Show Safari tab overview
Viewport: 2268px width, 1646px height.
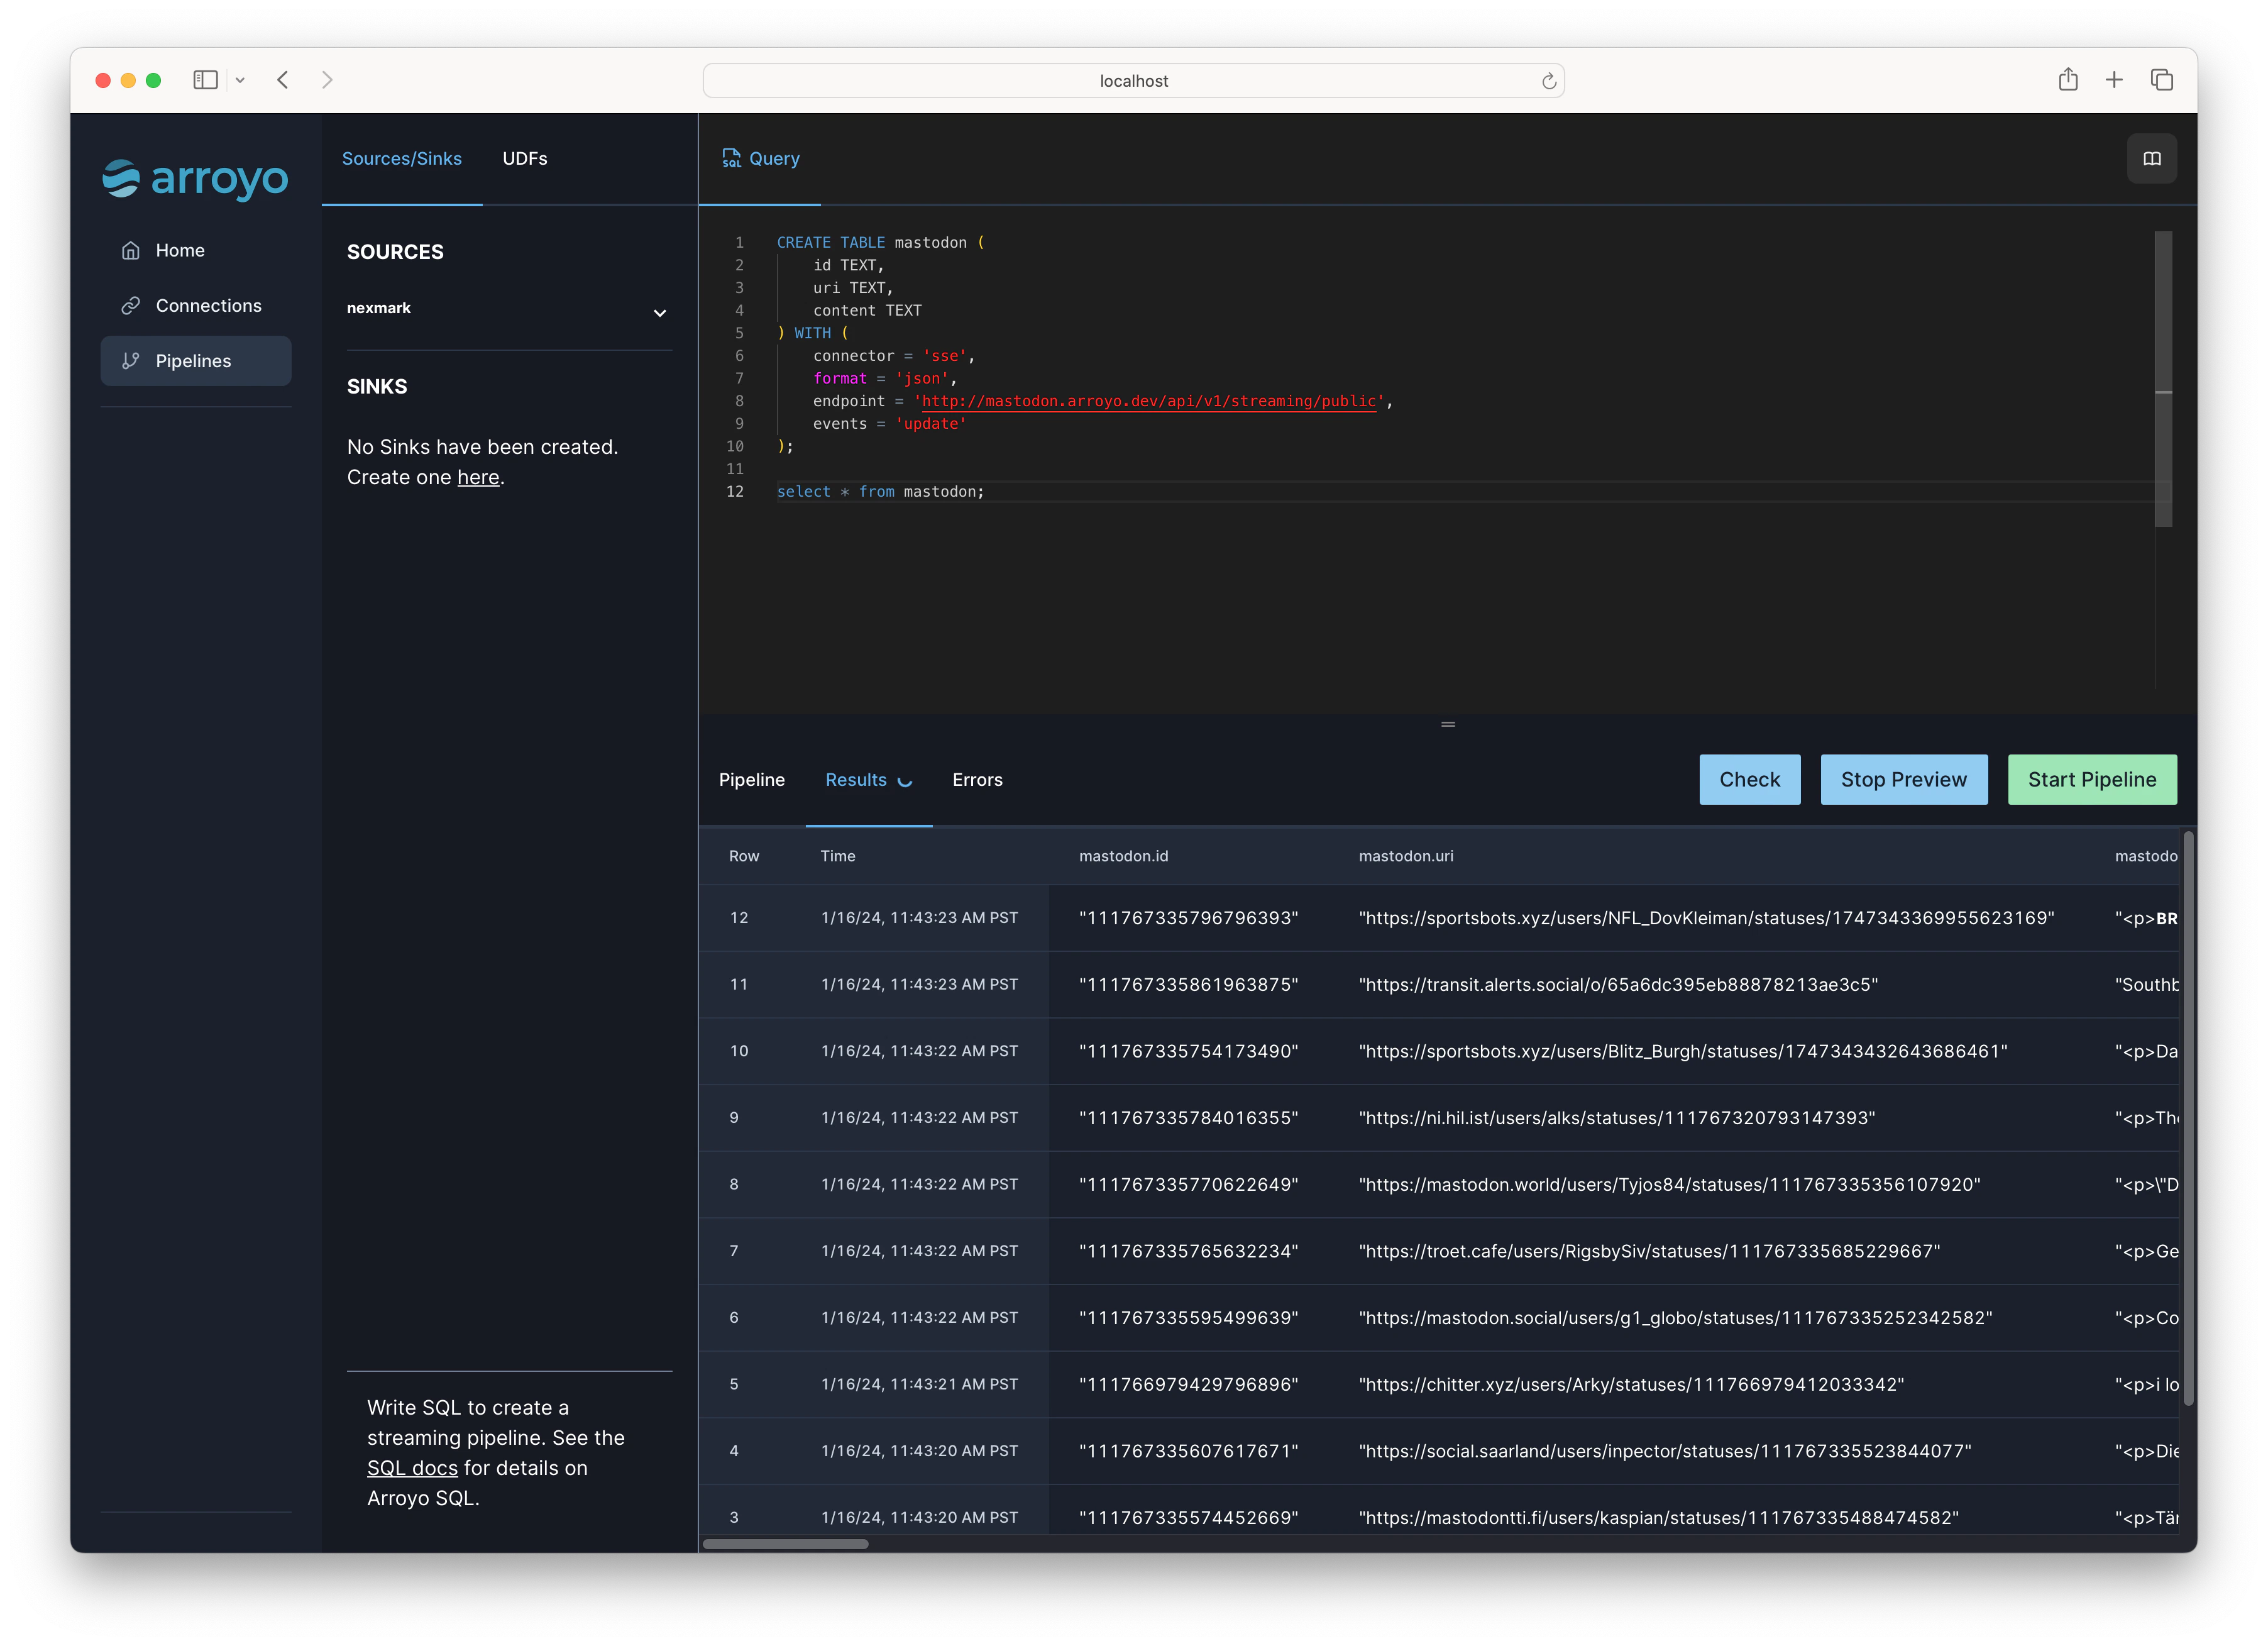[x=2161, y=80]
